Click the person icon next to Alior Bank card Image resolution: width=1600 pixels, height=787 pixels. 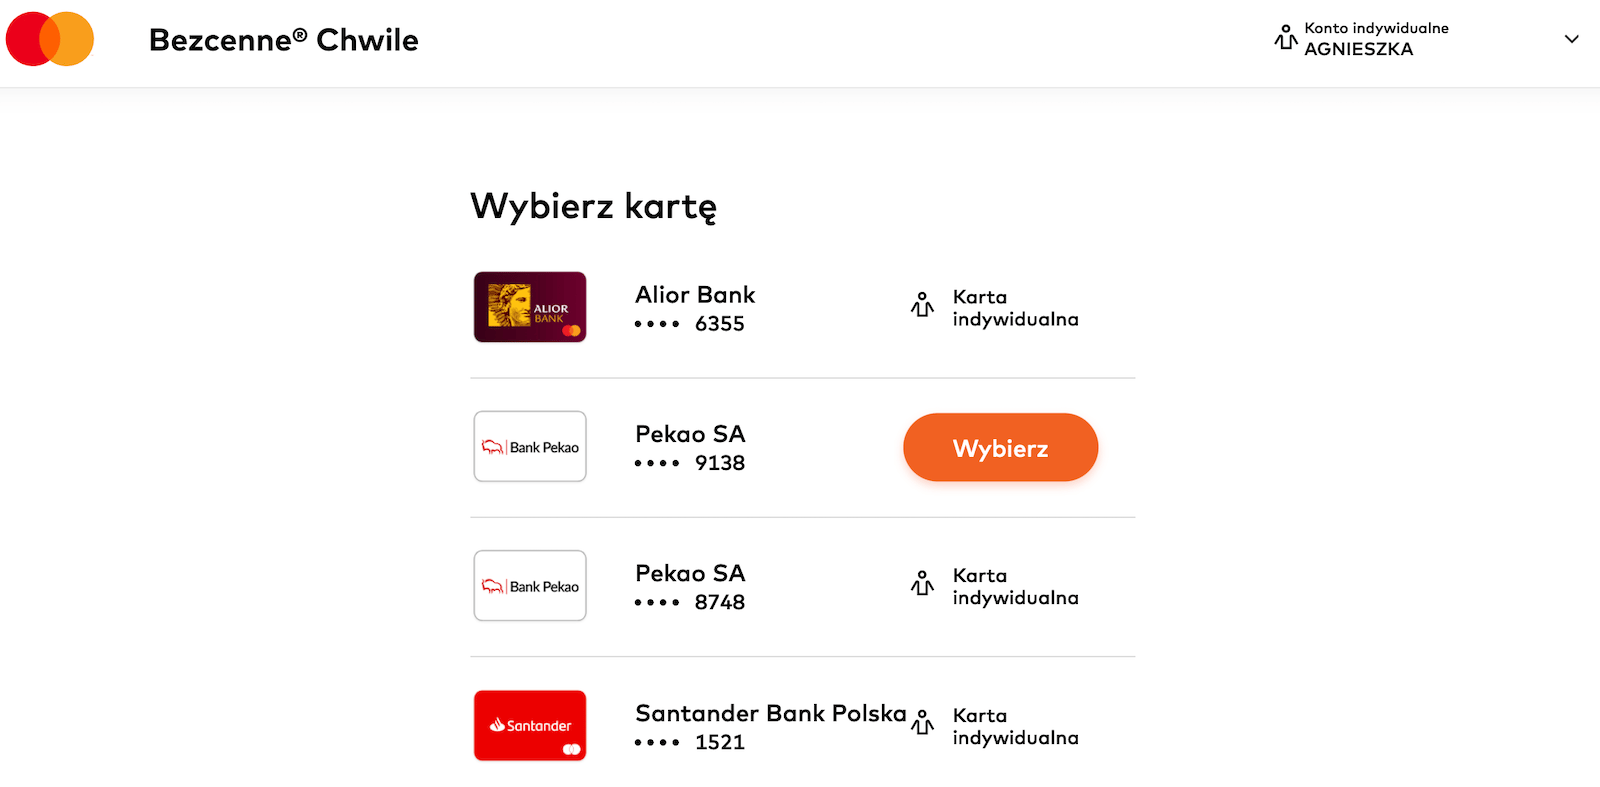click(920, 305)
